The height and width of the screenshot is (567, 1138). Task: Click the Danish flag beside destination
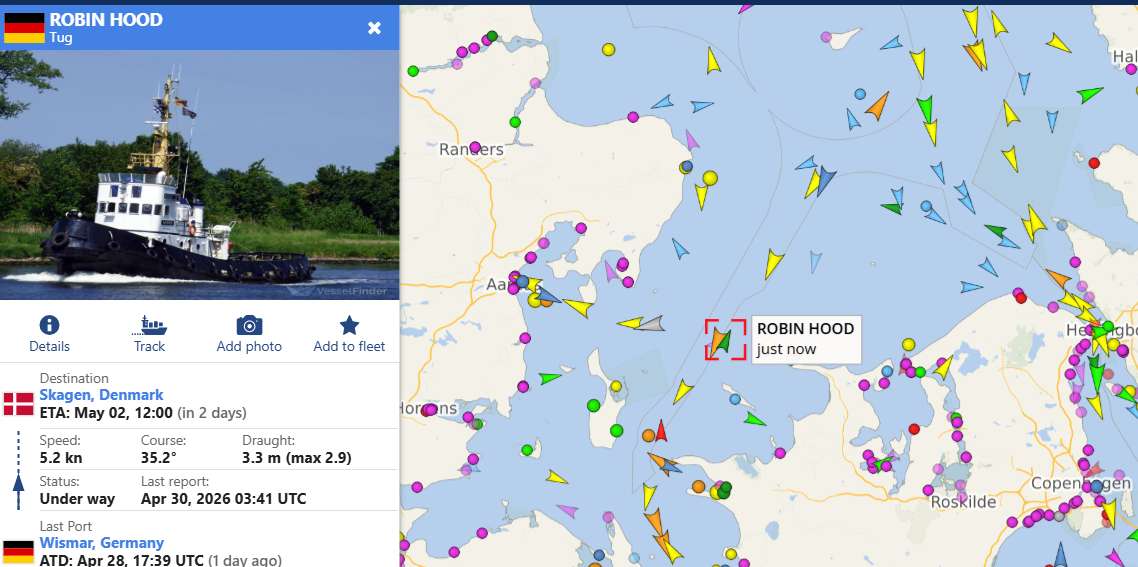[x=19, y=404]
